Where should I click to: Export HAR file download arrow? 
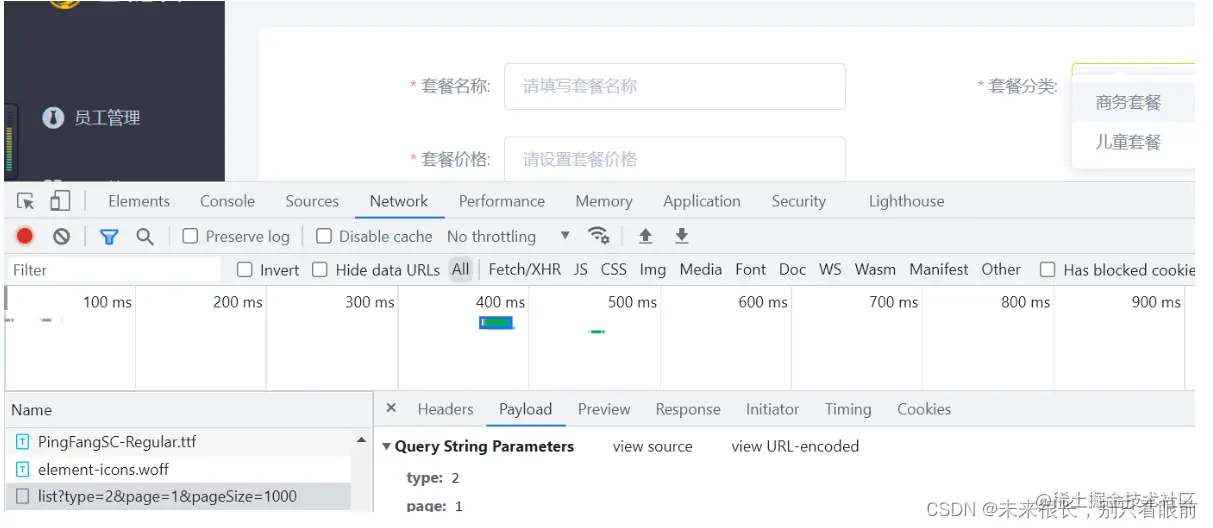681,236
